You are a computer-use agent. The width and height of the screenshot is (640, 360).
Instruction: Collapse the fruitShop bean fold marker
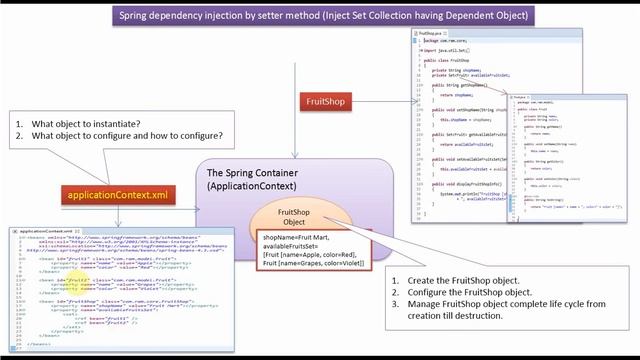point(24,302)
